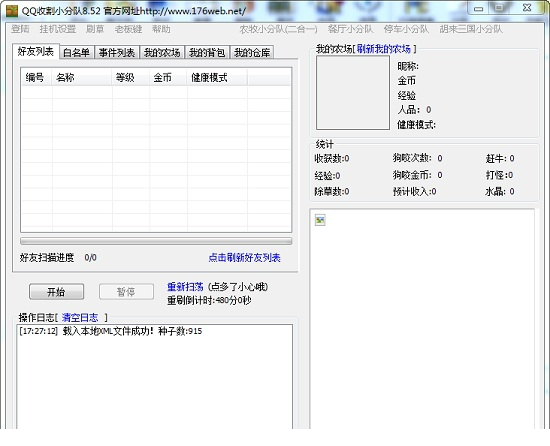550x446 pixels.
Task: Click 刷新我的农场 link
Action: point(384,49)
